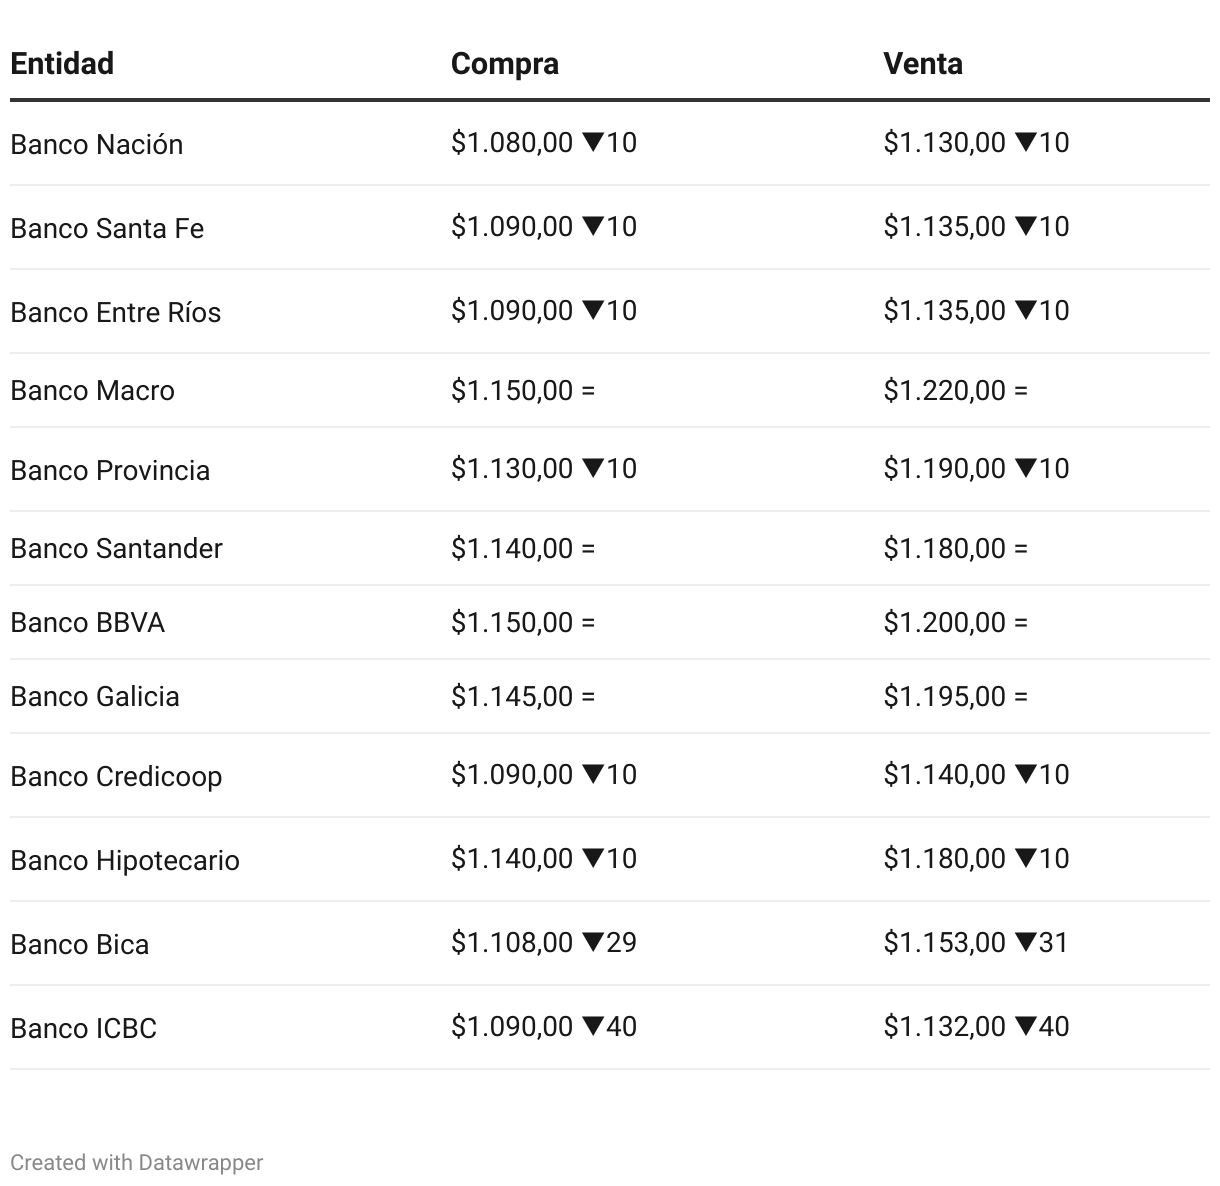Click the Entidad column header
The height and width of the screenshot is (1186, 1220).
tap(62, 63)
